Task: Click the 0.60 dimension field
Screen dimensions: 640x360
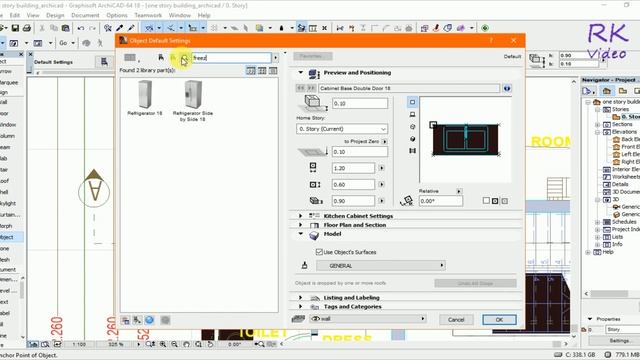Action: [x=353, y=184]
